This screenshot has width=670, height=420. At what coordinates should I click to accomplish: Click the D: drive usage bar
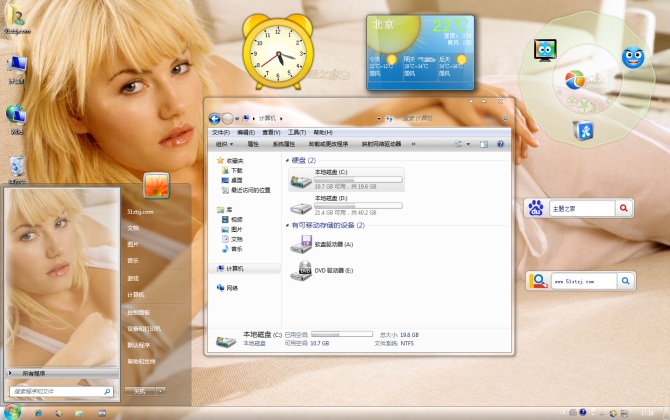(x=358, y=206)
